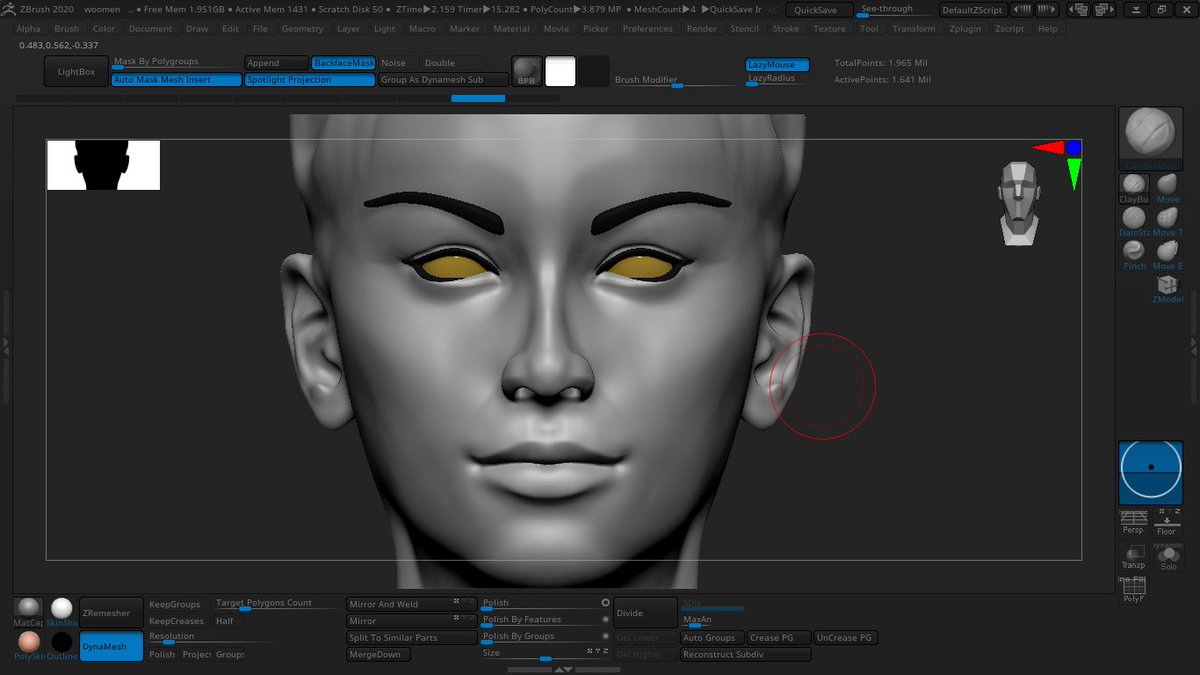Toggle Spotlight Projection
Screen dimensions: 1200x675
(309, 79)
